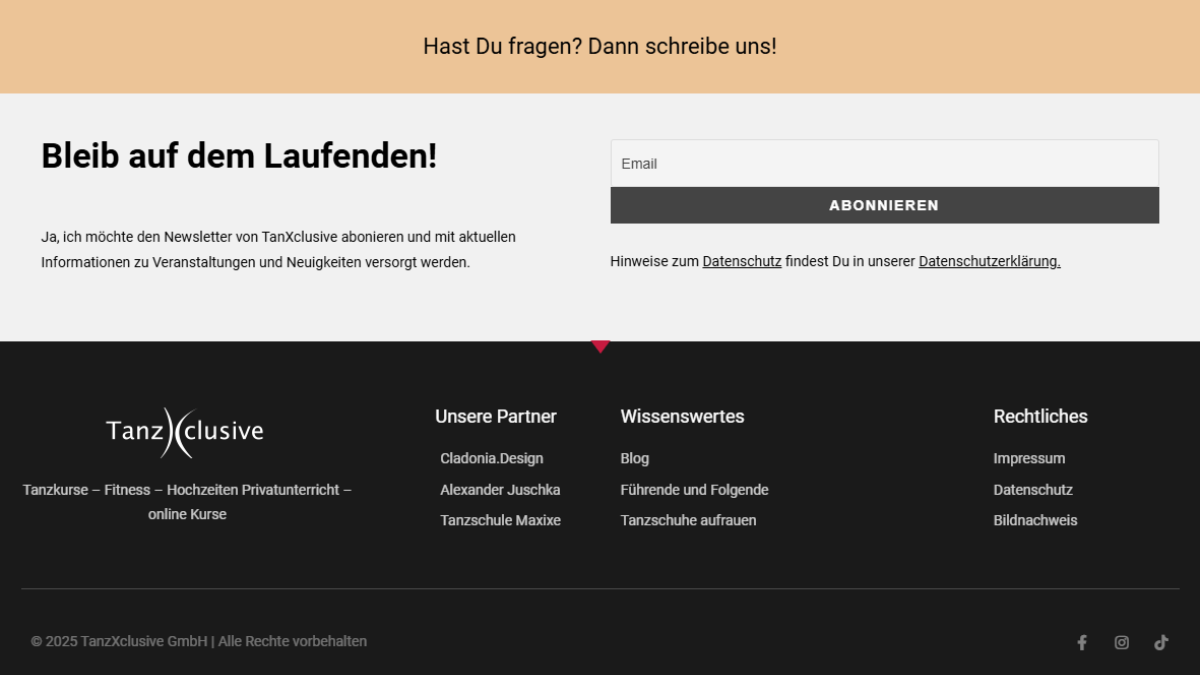Type in the Email input field
1200x675 pixels.
[x=884, y=164]
